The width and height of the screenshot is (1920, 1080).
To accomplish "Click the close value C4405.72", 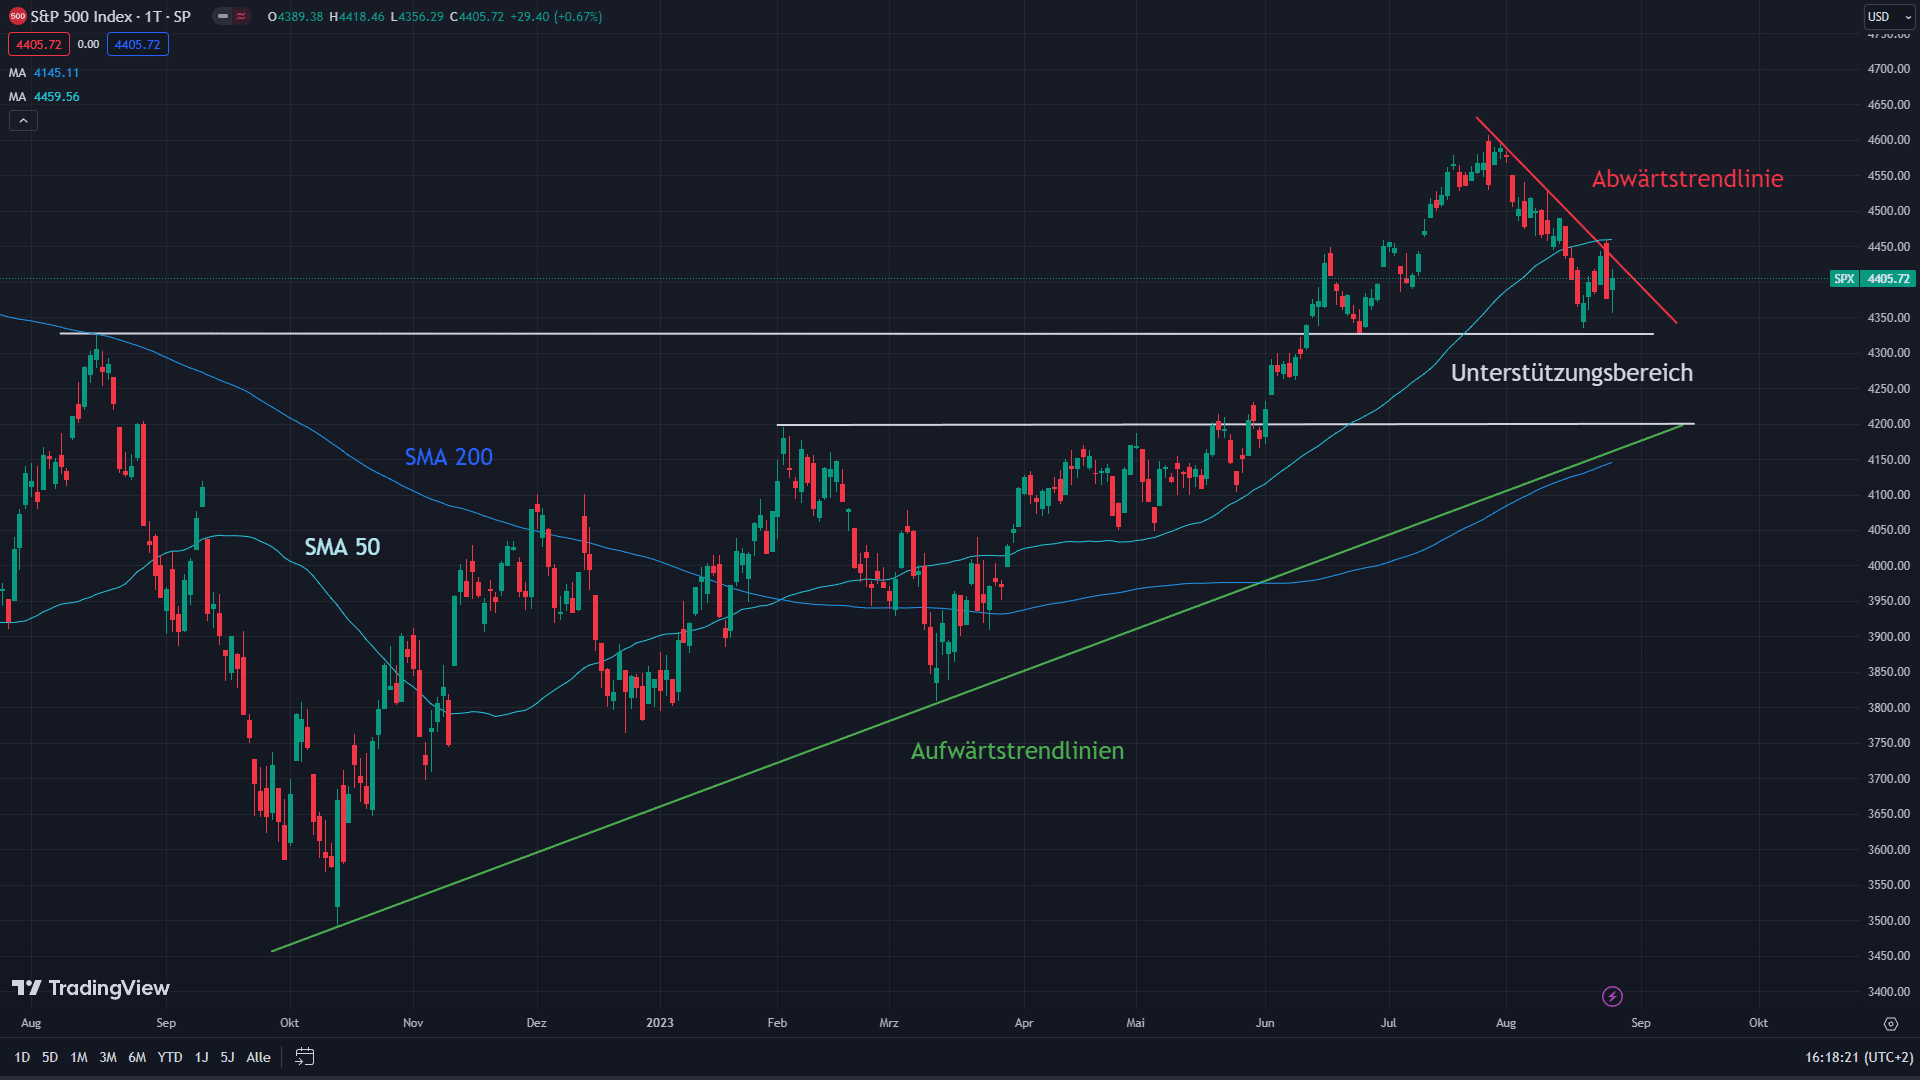I will (x=477, y=17).
